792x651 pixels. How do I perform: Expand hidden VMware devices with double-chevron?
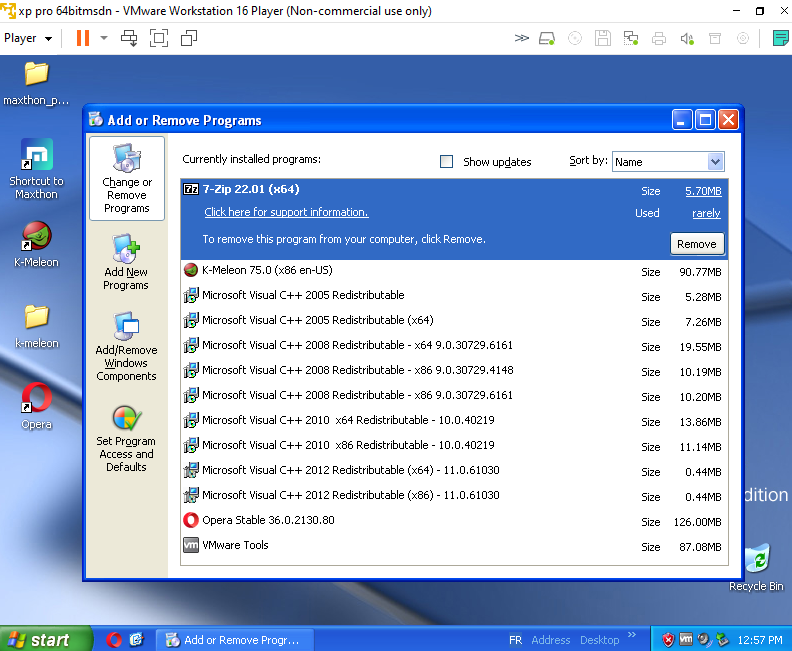(521, 38)
